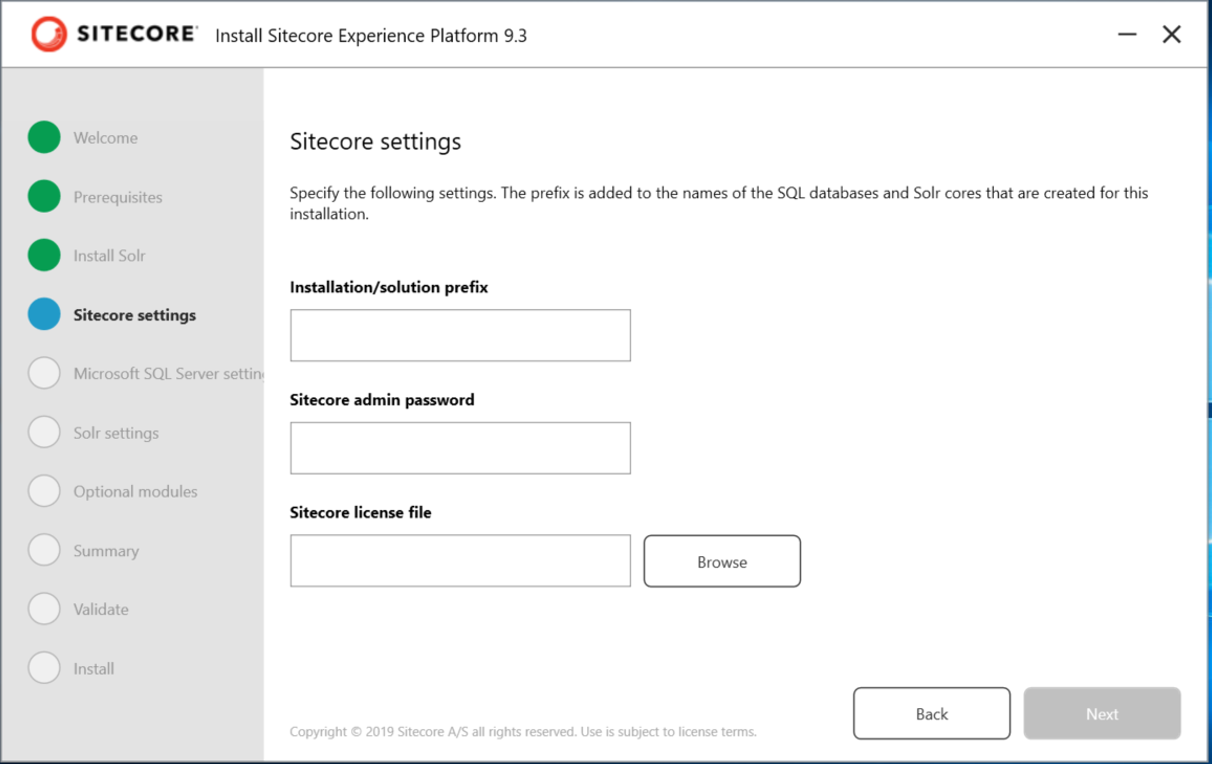Go back to the previous step
This screenshot has height=764, width=1212.
click(931, 714)
